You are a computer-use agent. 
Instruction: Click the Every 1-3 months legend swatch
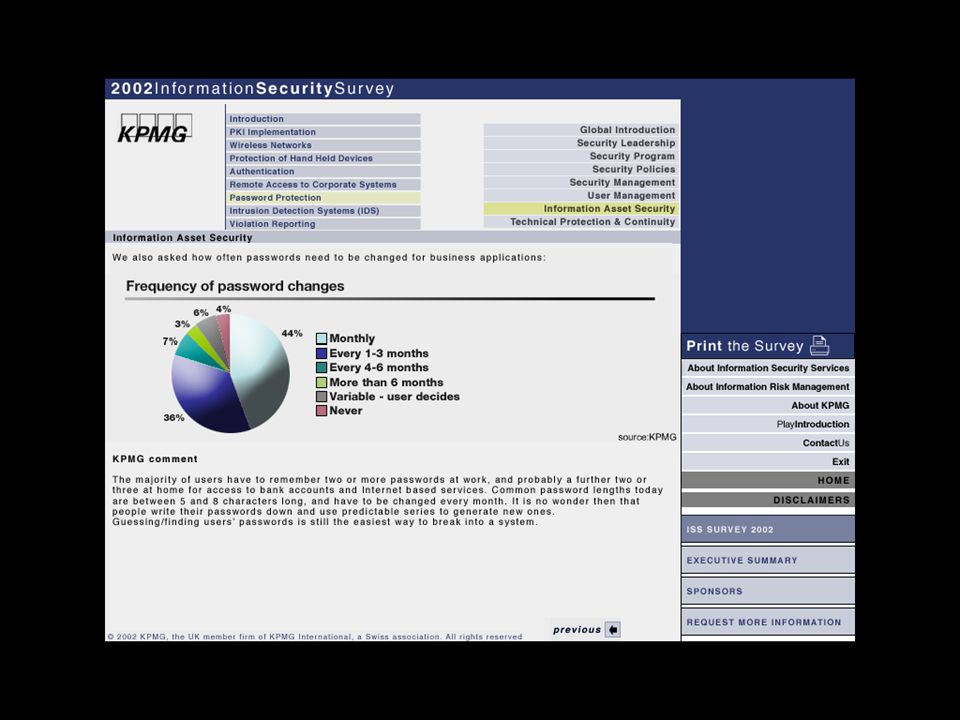tap(321, 353)
